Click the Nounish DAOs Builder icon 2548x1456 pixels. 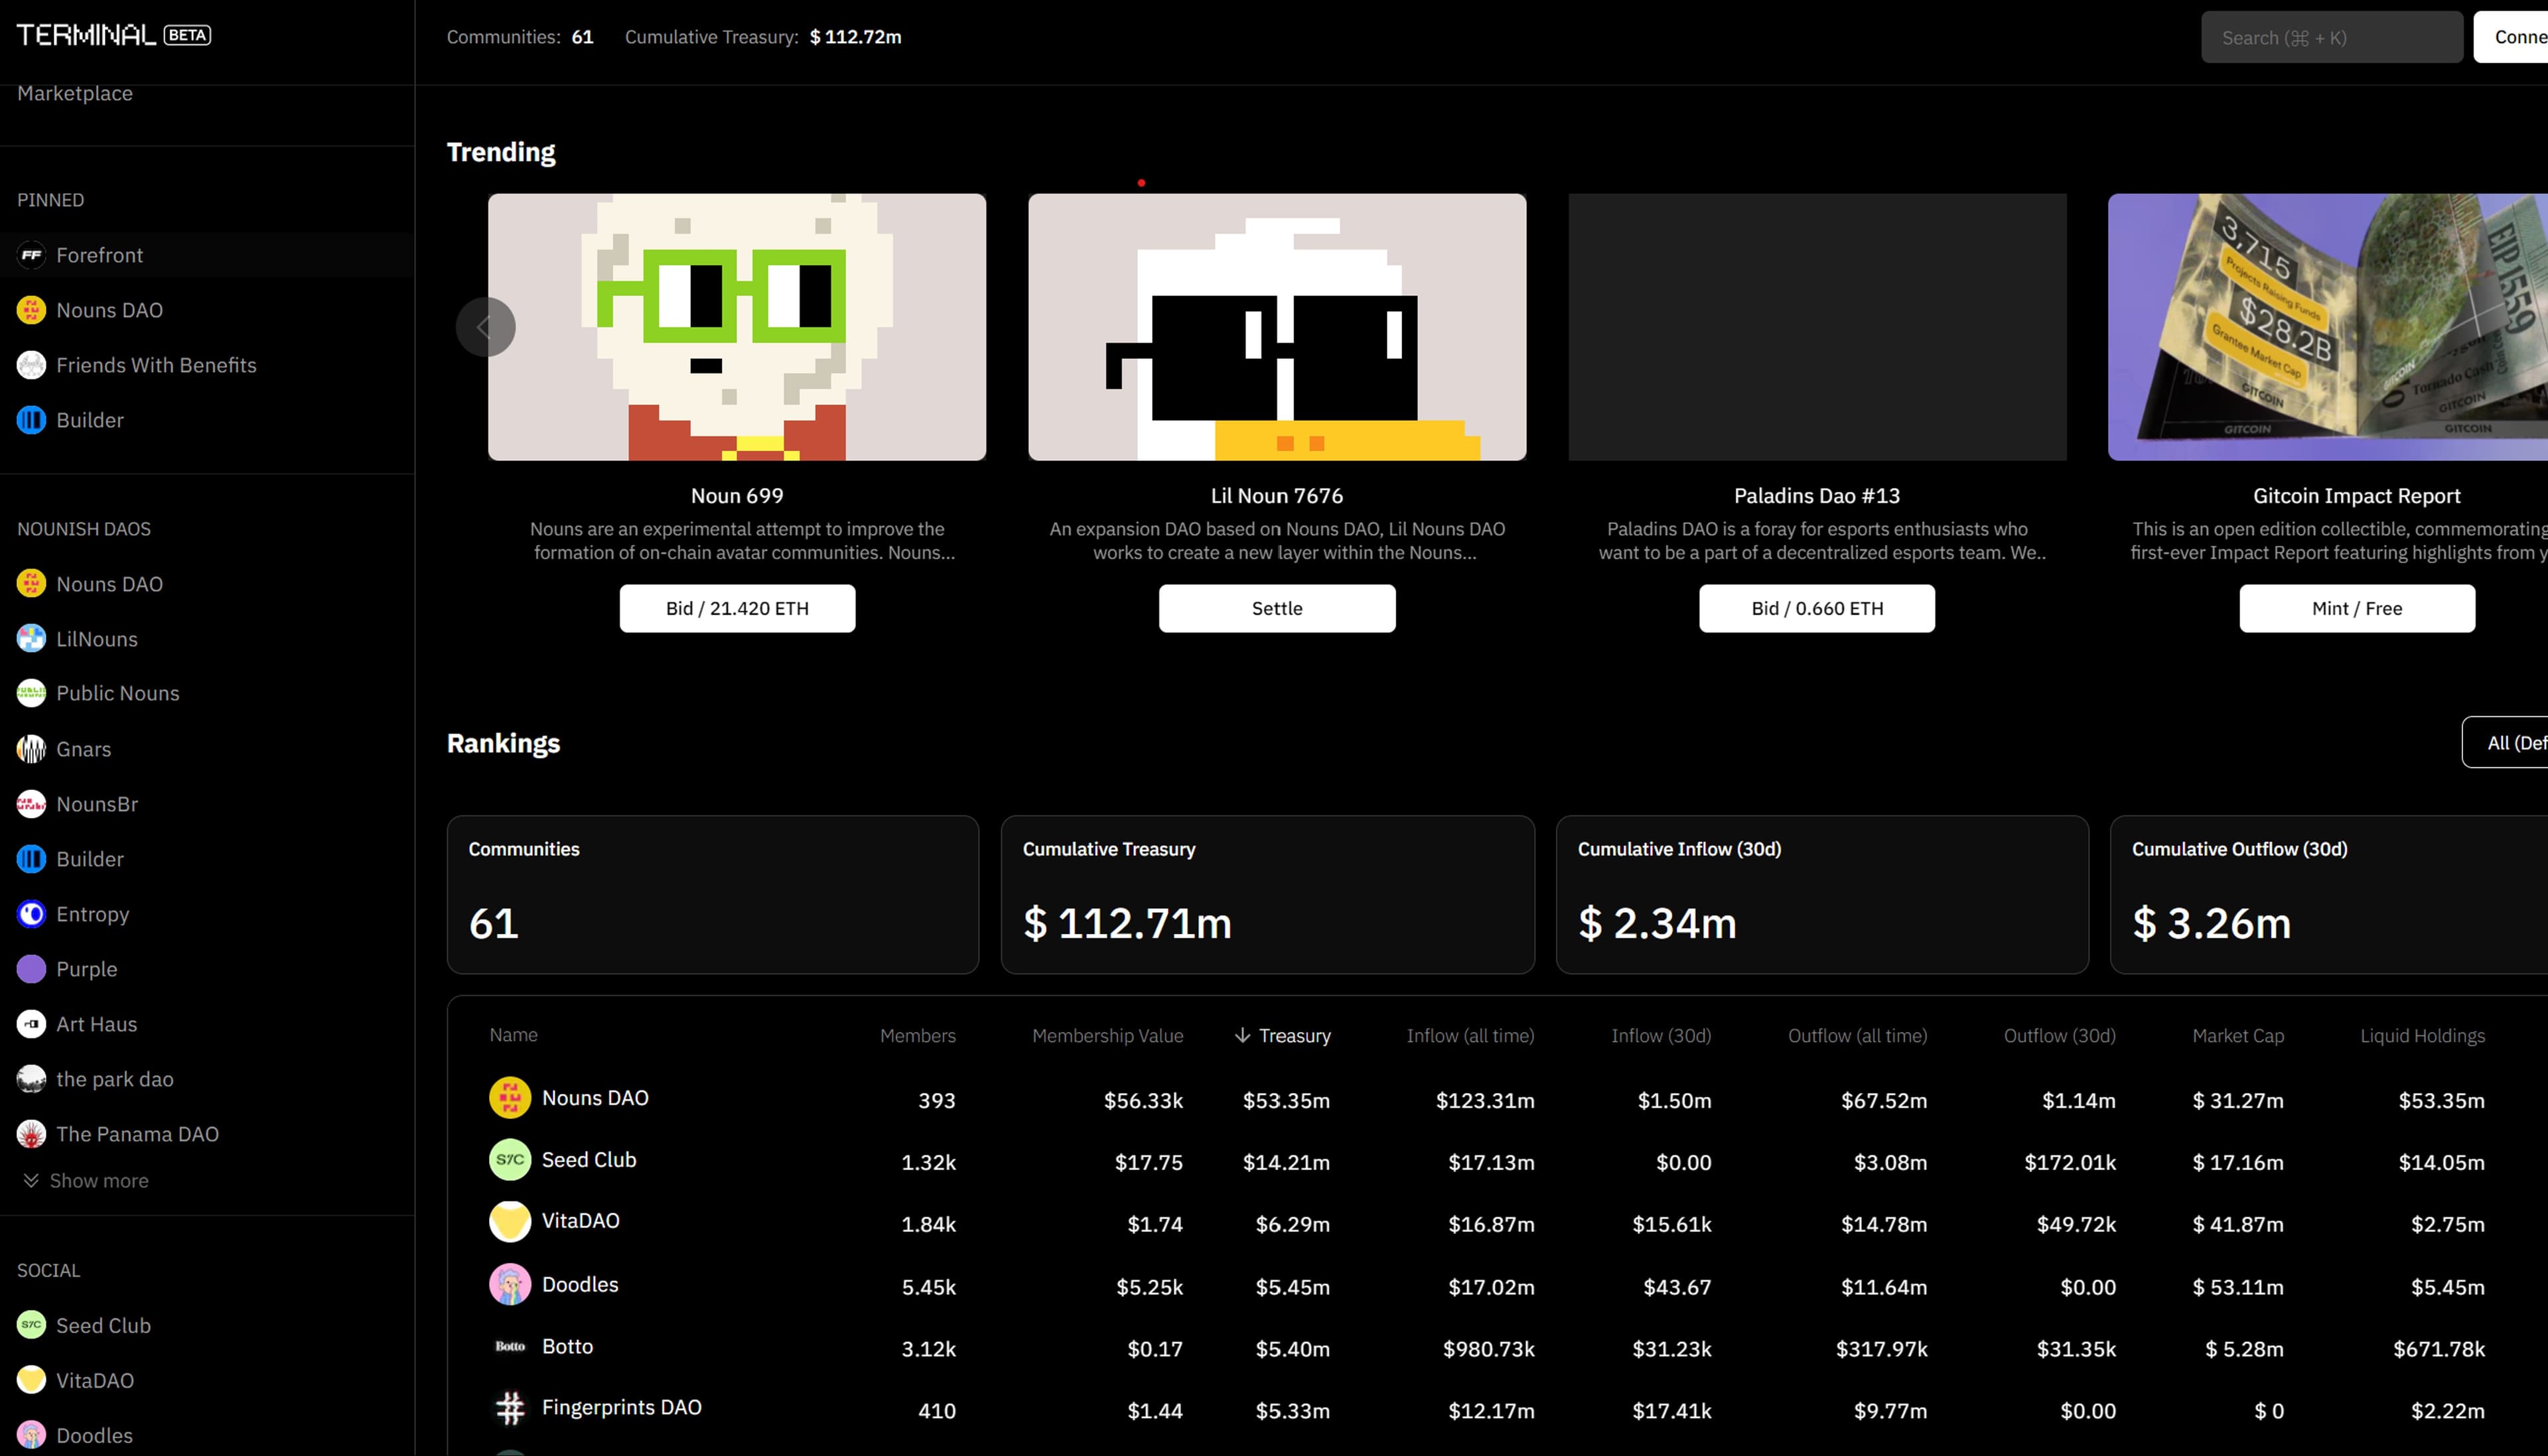coord(31,859)
